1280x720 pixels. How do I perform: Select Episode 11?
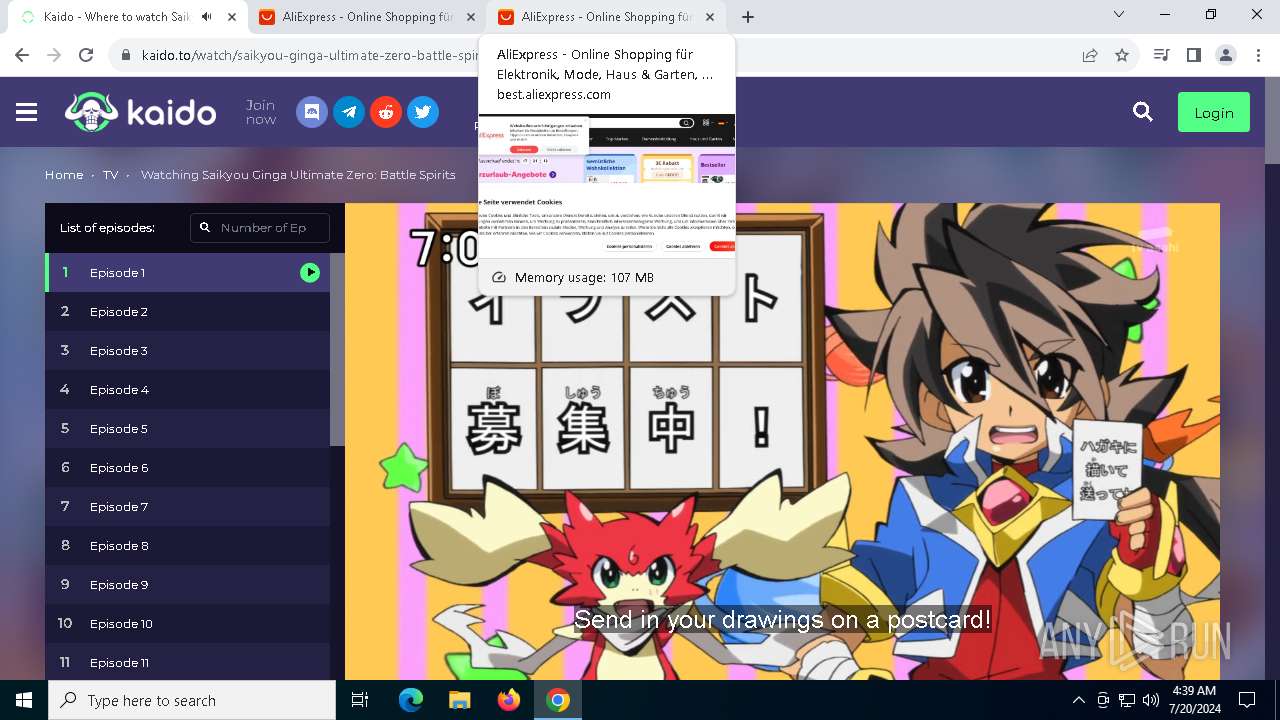(187, 662)
